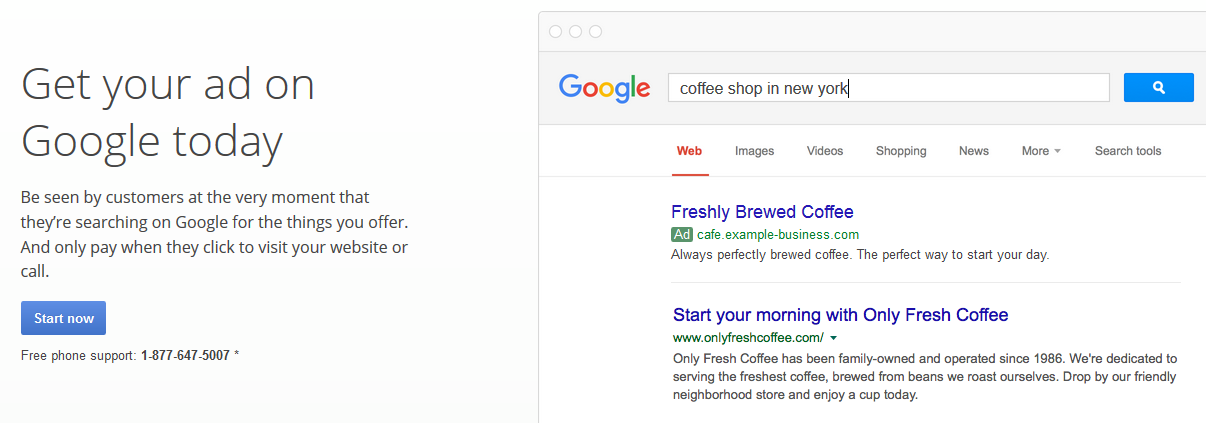Switch to the Images tab

[755, 151]
